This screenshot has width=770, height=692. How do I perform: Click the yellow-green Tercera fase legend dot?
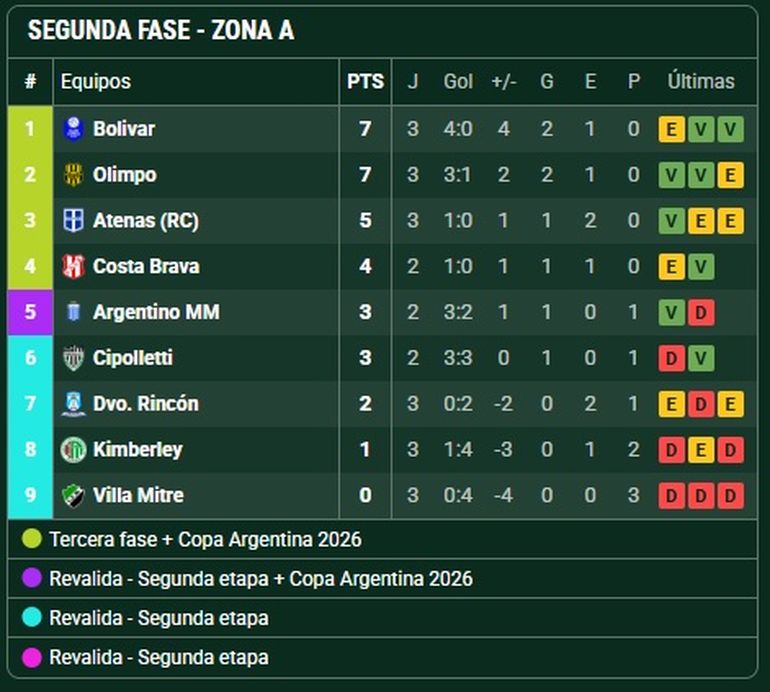32,539
